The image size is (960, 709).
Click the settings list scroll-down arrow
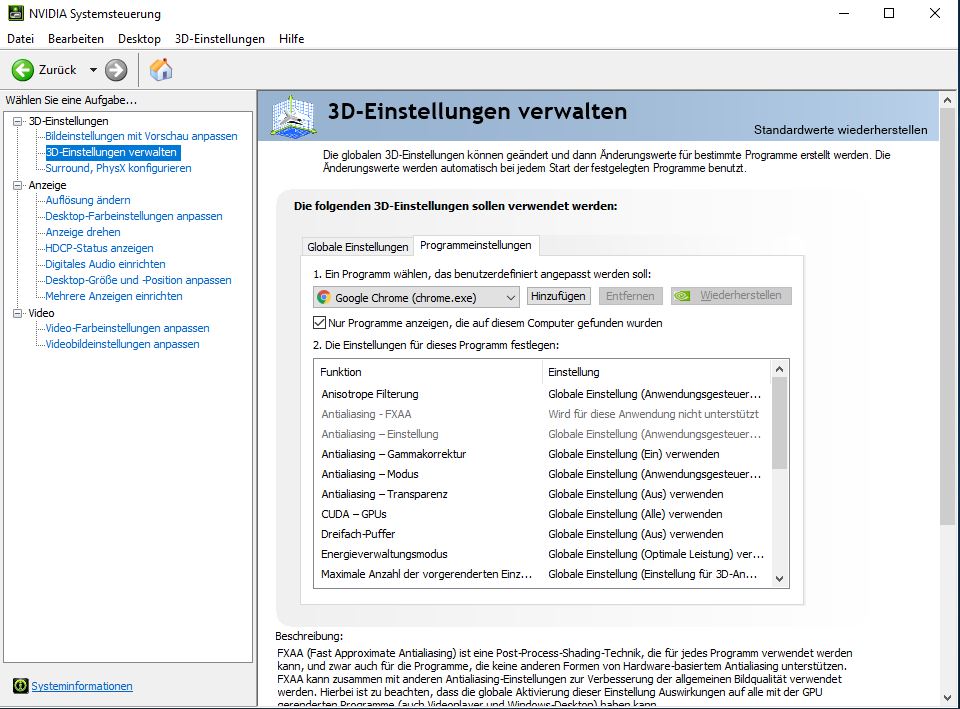[x=779, y=579]
